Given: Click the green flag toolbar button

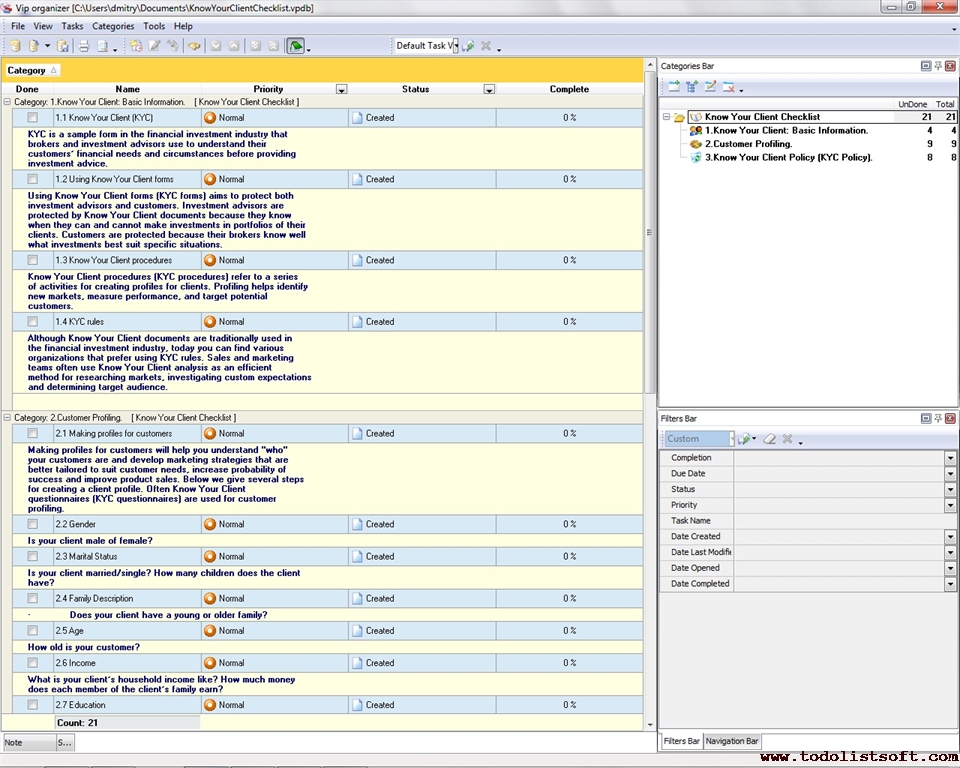Looking at the screenshot, I should [x=295, y=46].
